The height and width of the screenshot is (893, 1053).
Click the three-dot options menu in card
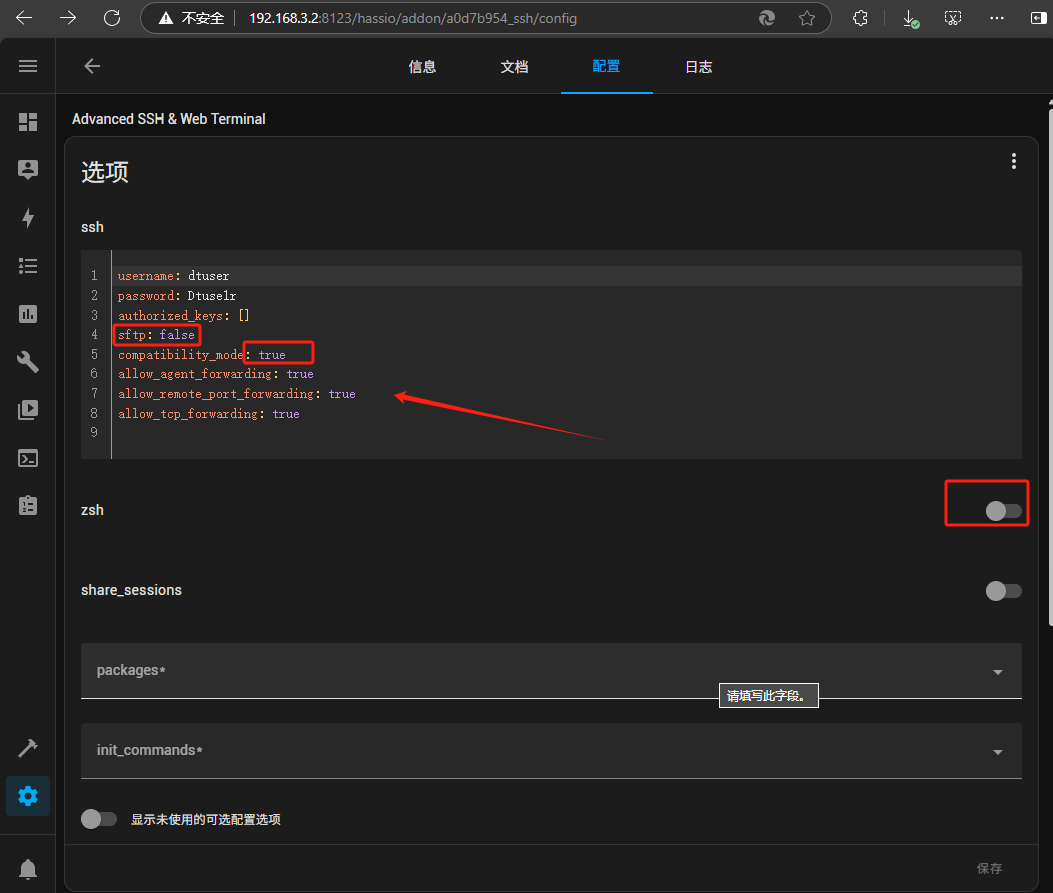point(1013,161)
